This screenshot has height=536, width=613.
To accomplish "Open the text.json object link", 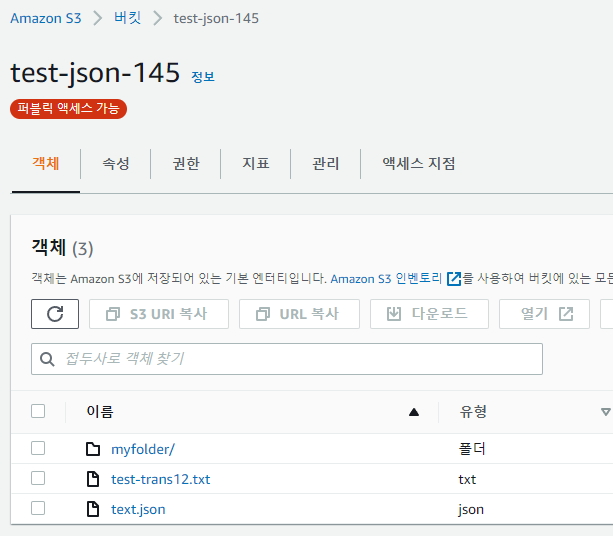I will 138,509.
